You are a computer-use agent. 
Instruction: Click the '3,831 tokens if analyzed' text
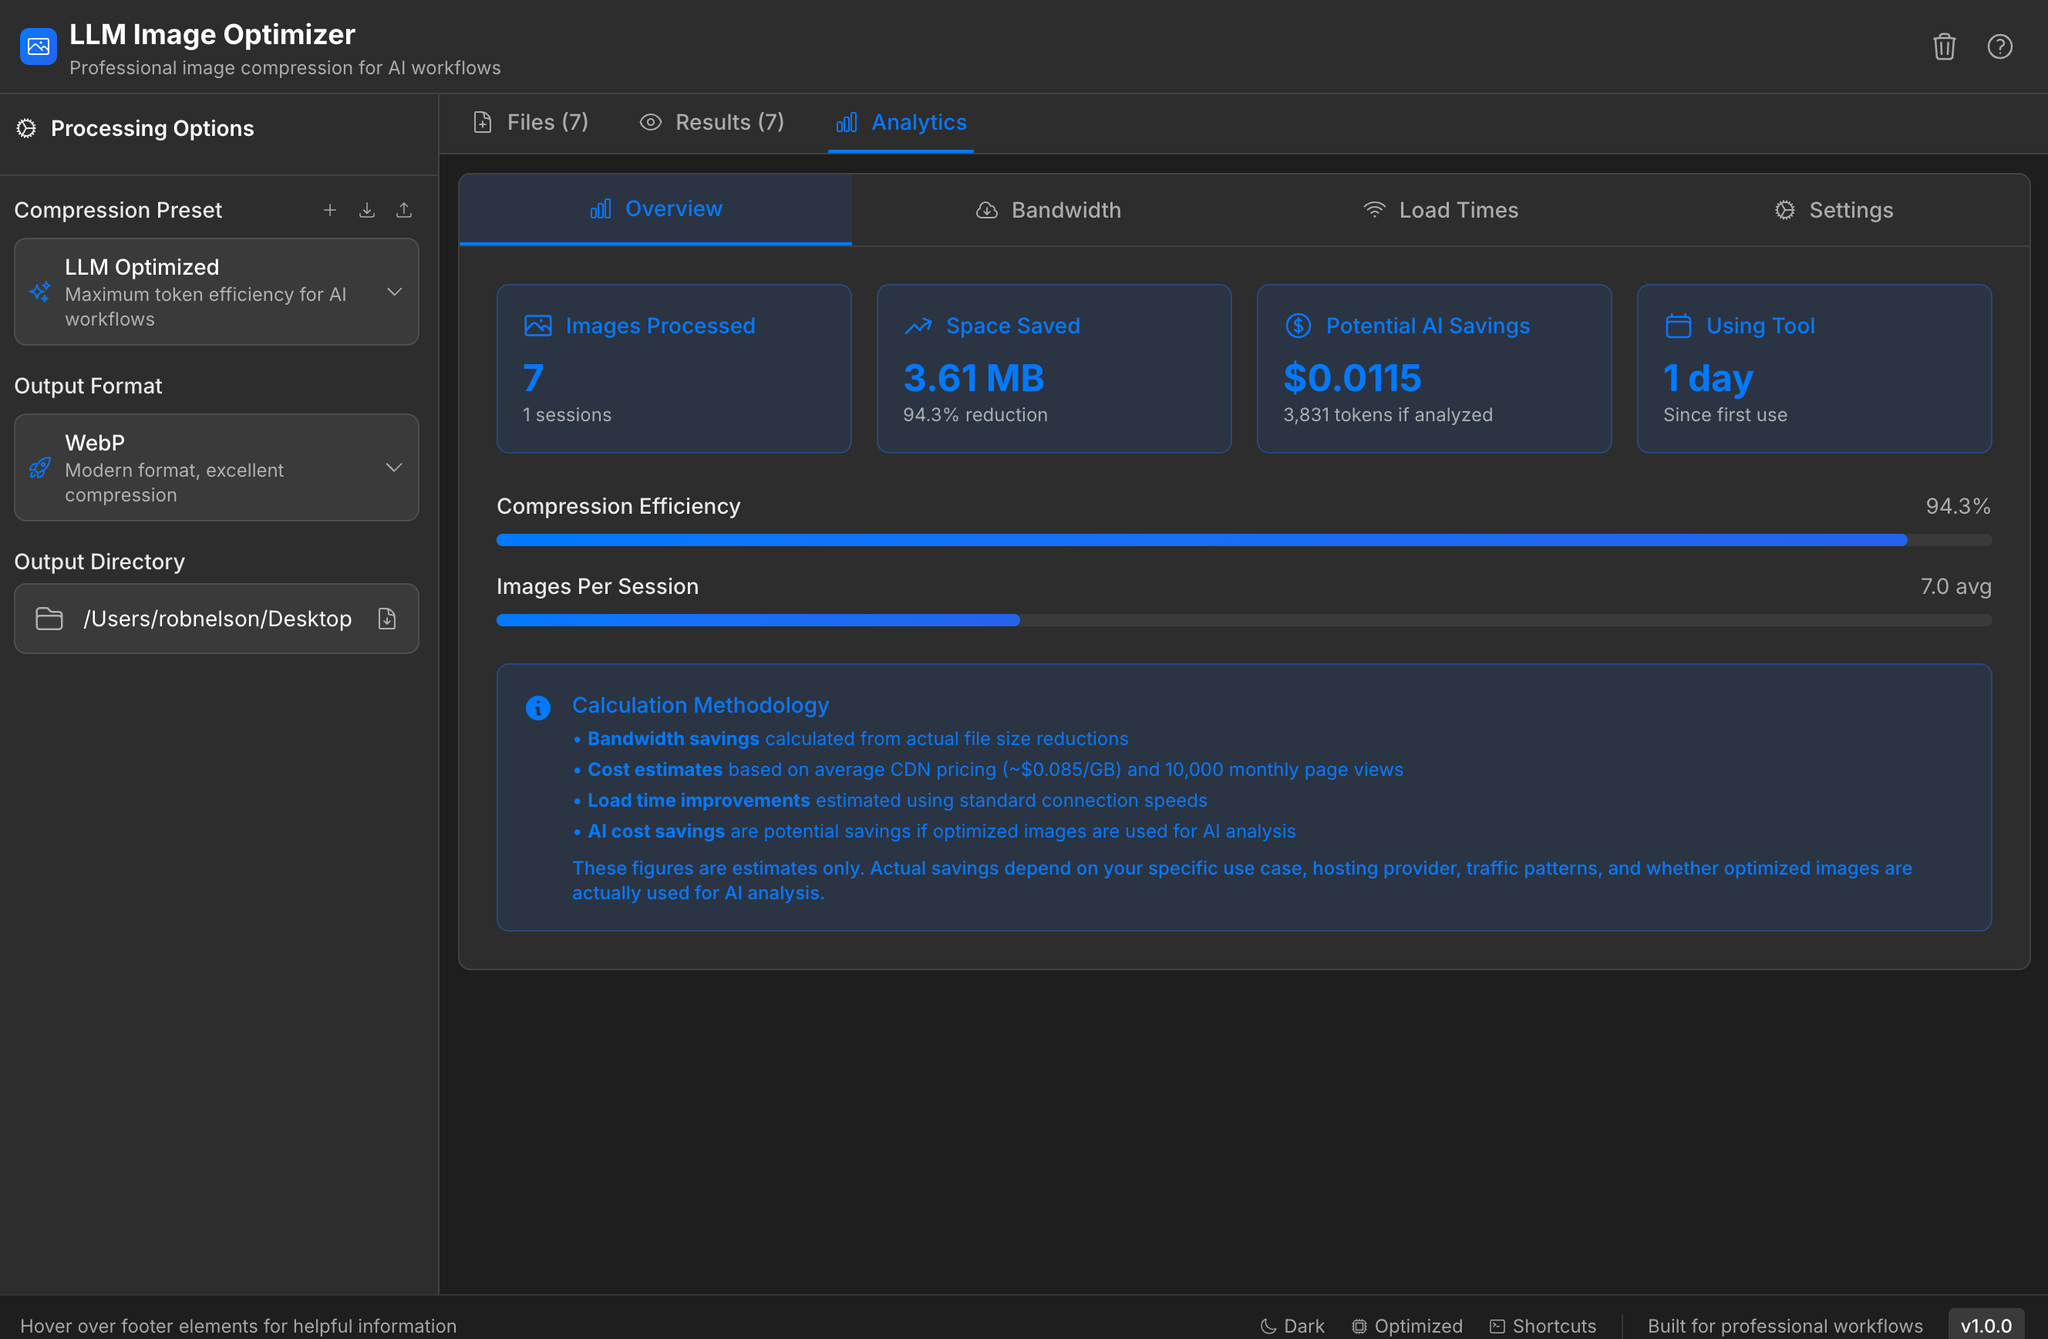point(1388,415)
